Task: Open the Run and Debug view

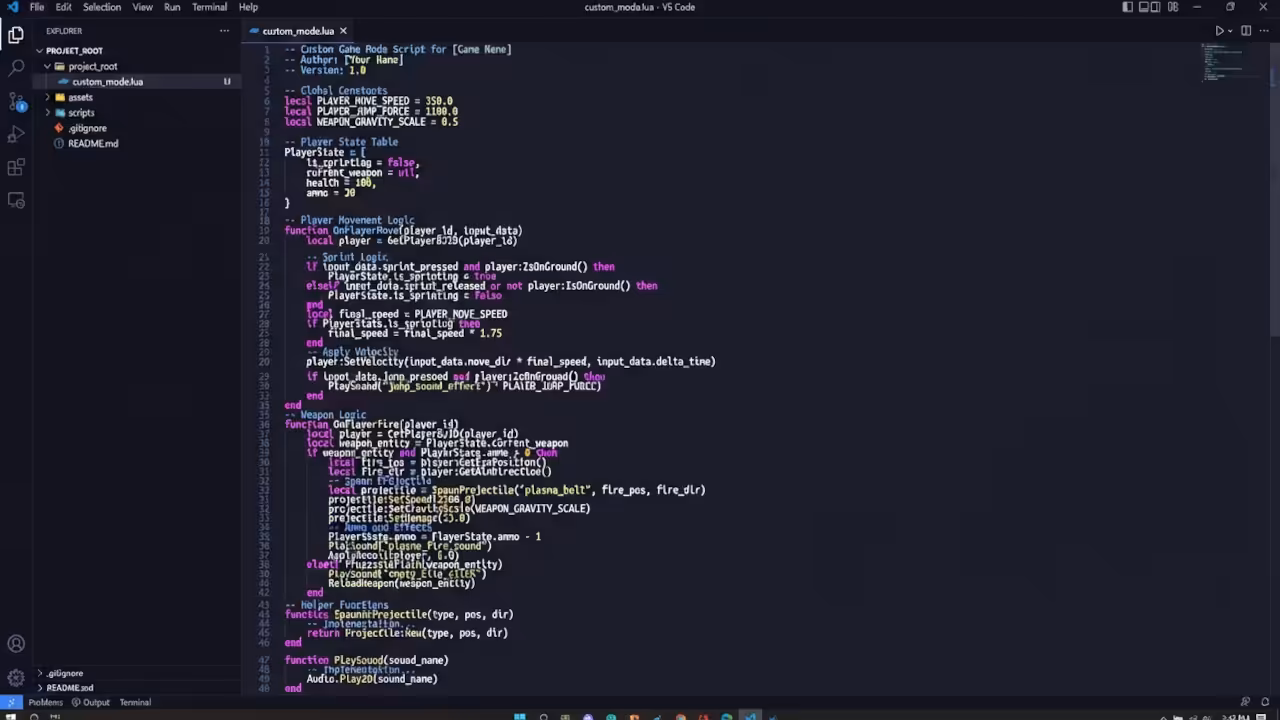Action: click(16, 134)
